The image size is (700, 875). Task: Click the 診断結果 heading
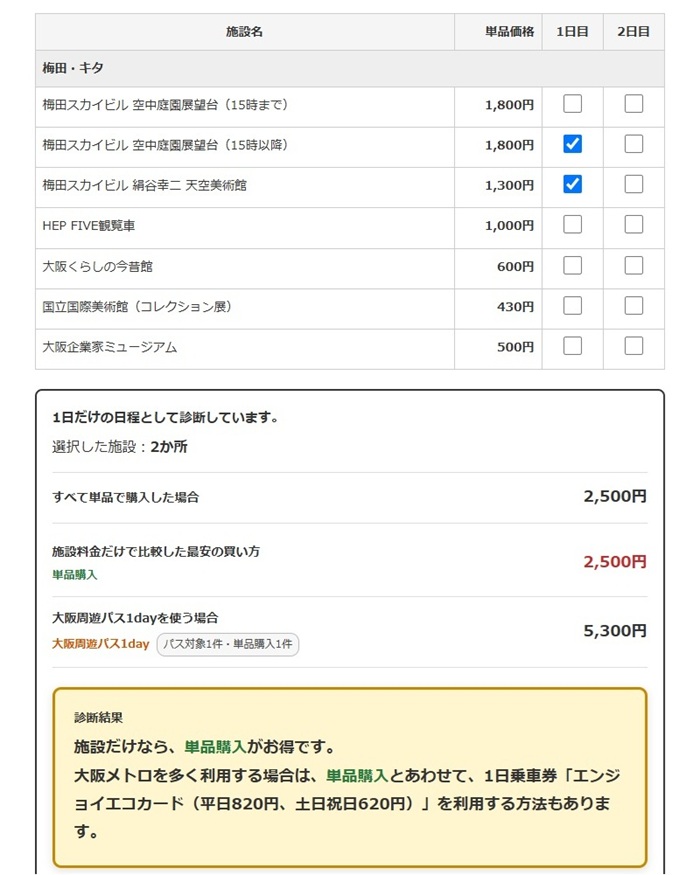pos(98,718)
